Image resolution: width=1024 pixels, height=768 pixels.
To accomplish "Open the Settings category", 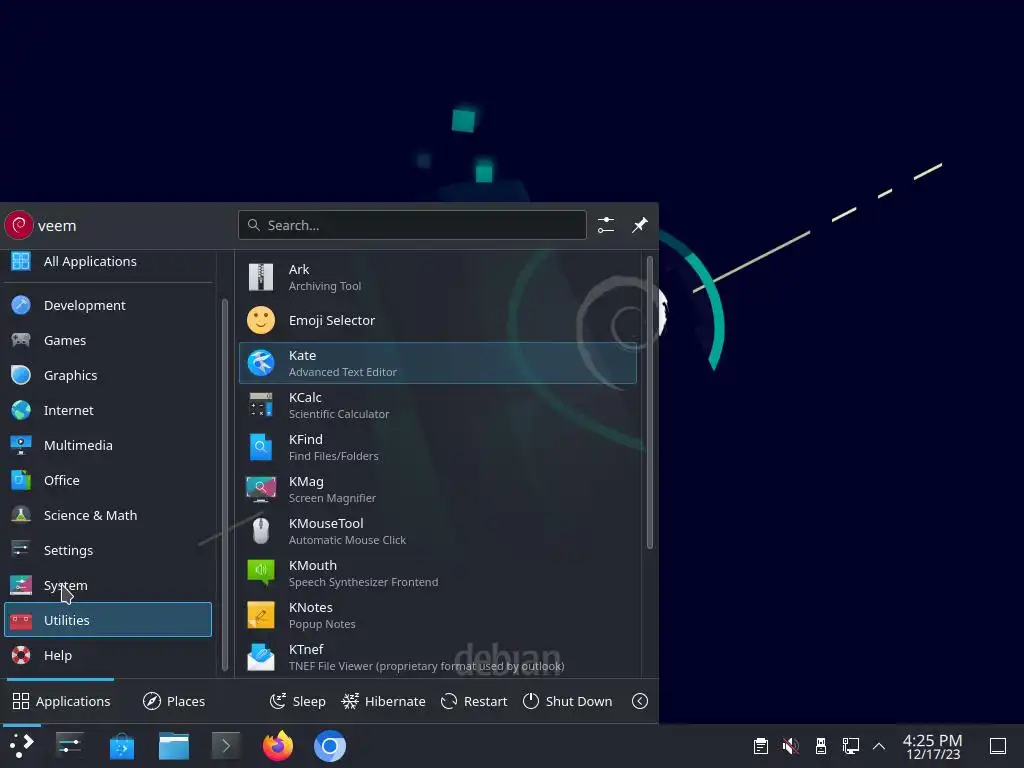I will pos(108,551).
